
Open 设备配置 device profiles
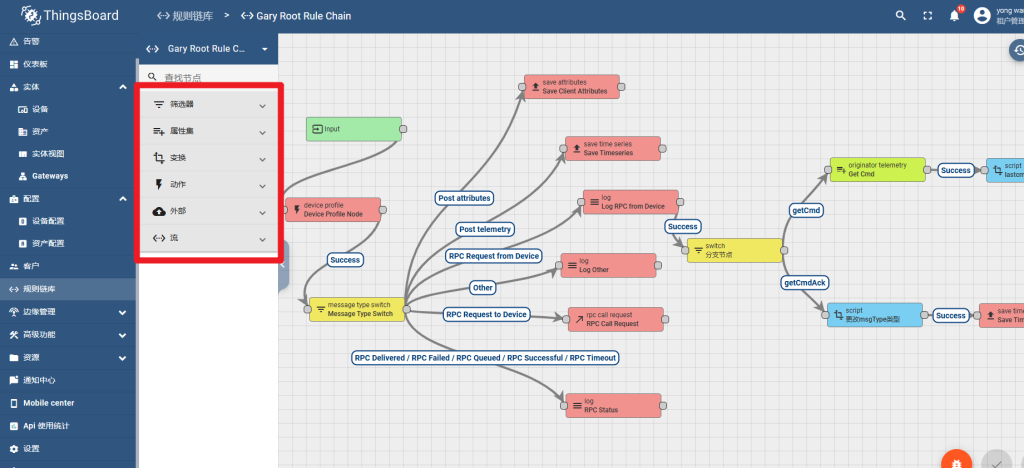[69, 221]
